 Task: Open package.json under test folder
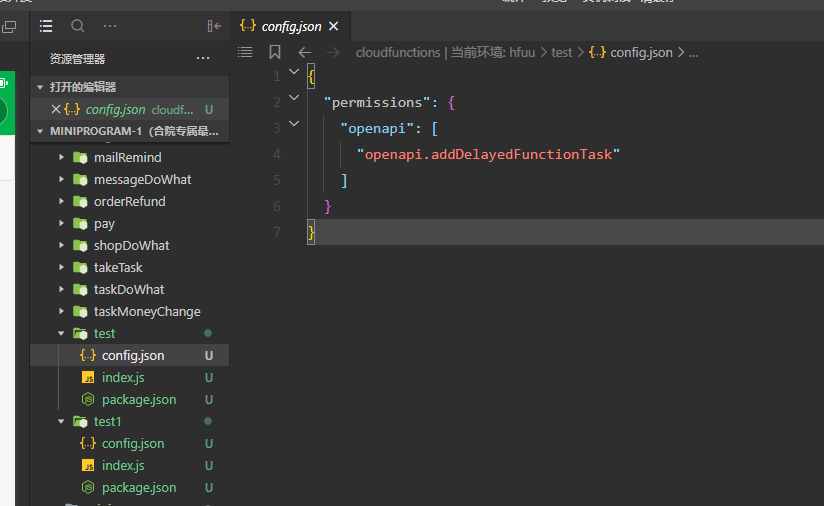click(x=130, y=399)
